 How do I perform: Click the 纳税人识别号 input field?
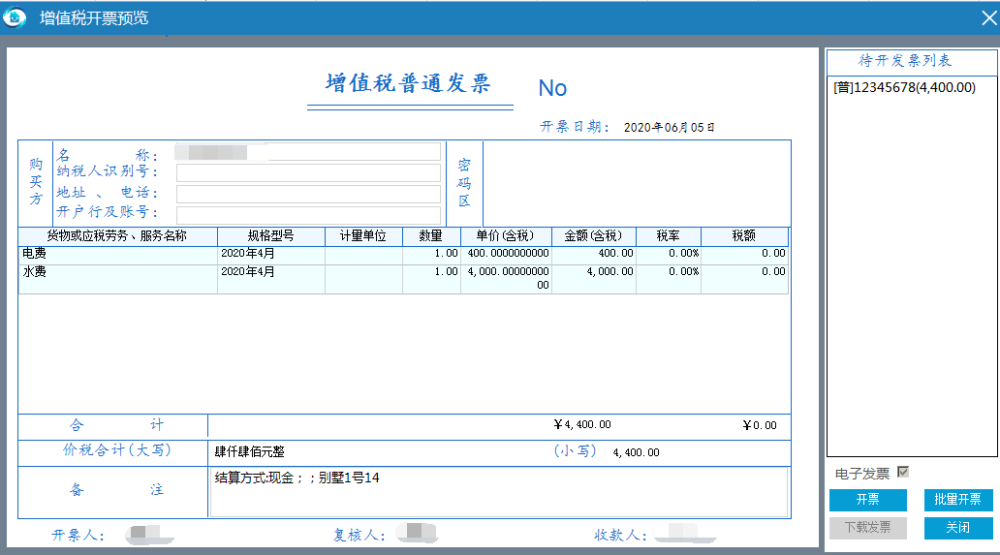[308, 173]
